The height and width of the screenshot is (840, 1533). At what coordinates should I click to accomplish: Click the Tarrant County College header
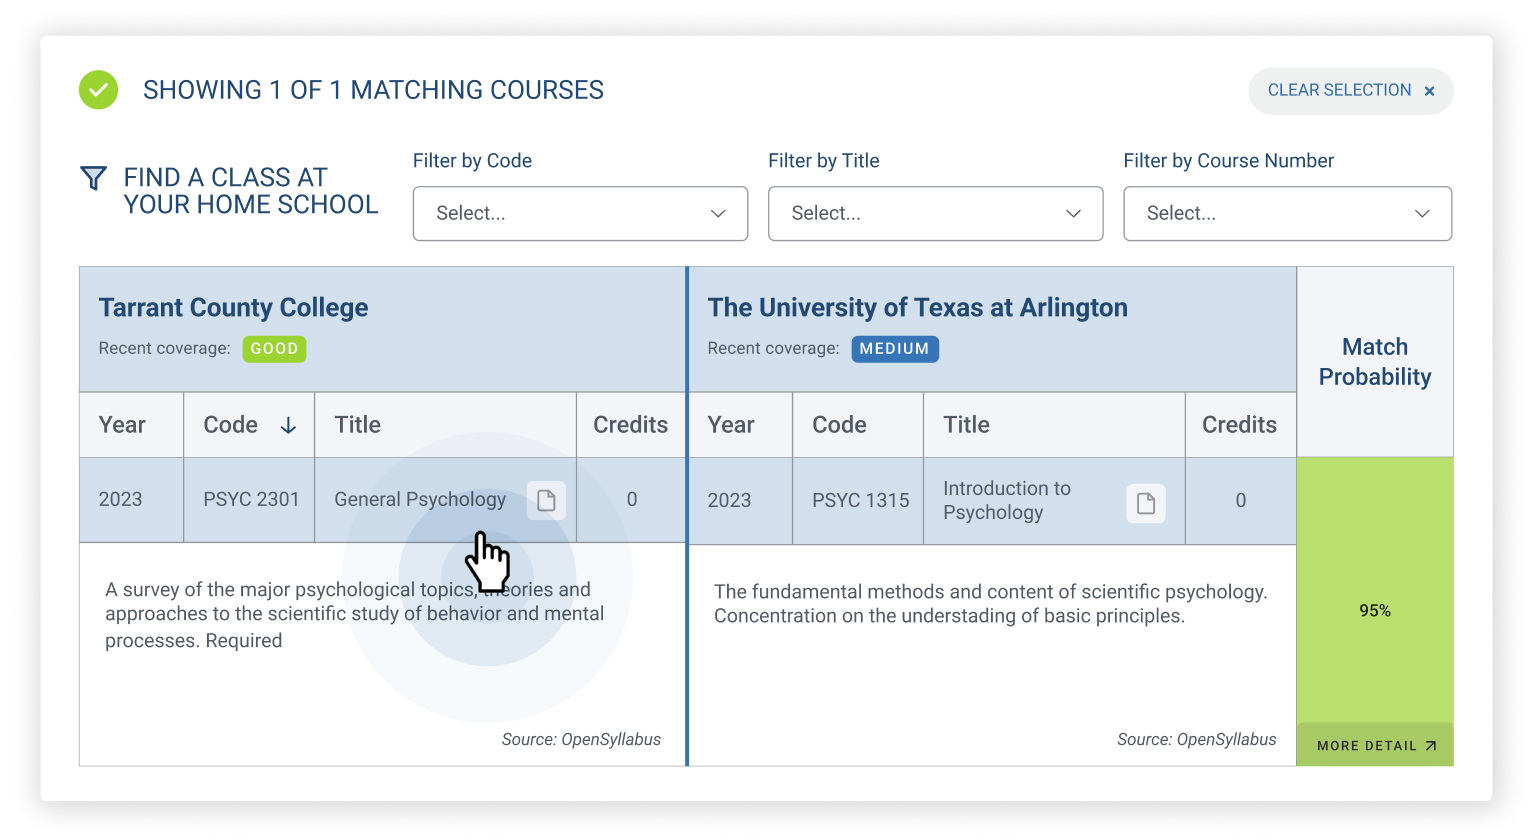point(233,307)
